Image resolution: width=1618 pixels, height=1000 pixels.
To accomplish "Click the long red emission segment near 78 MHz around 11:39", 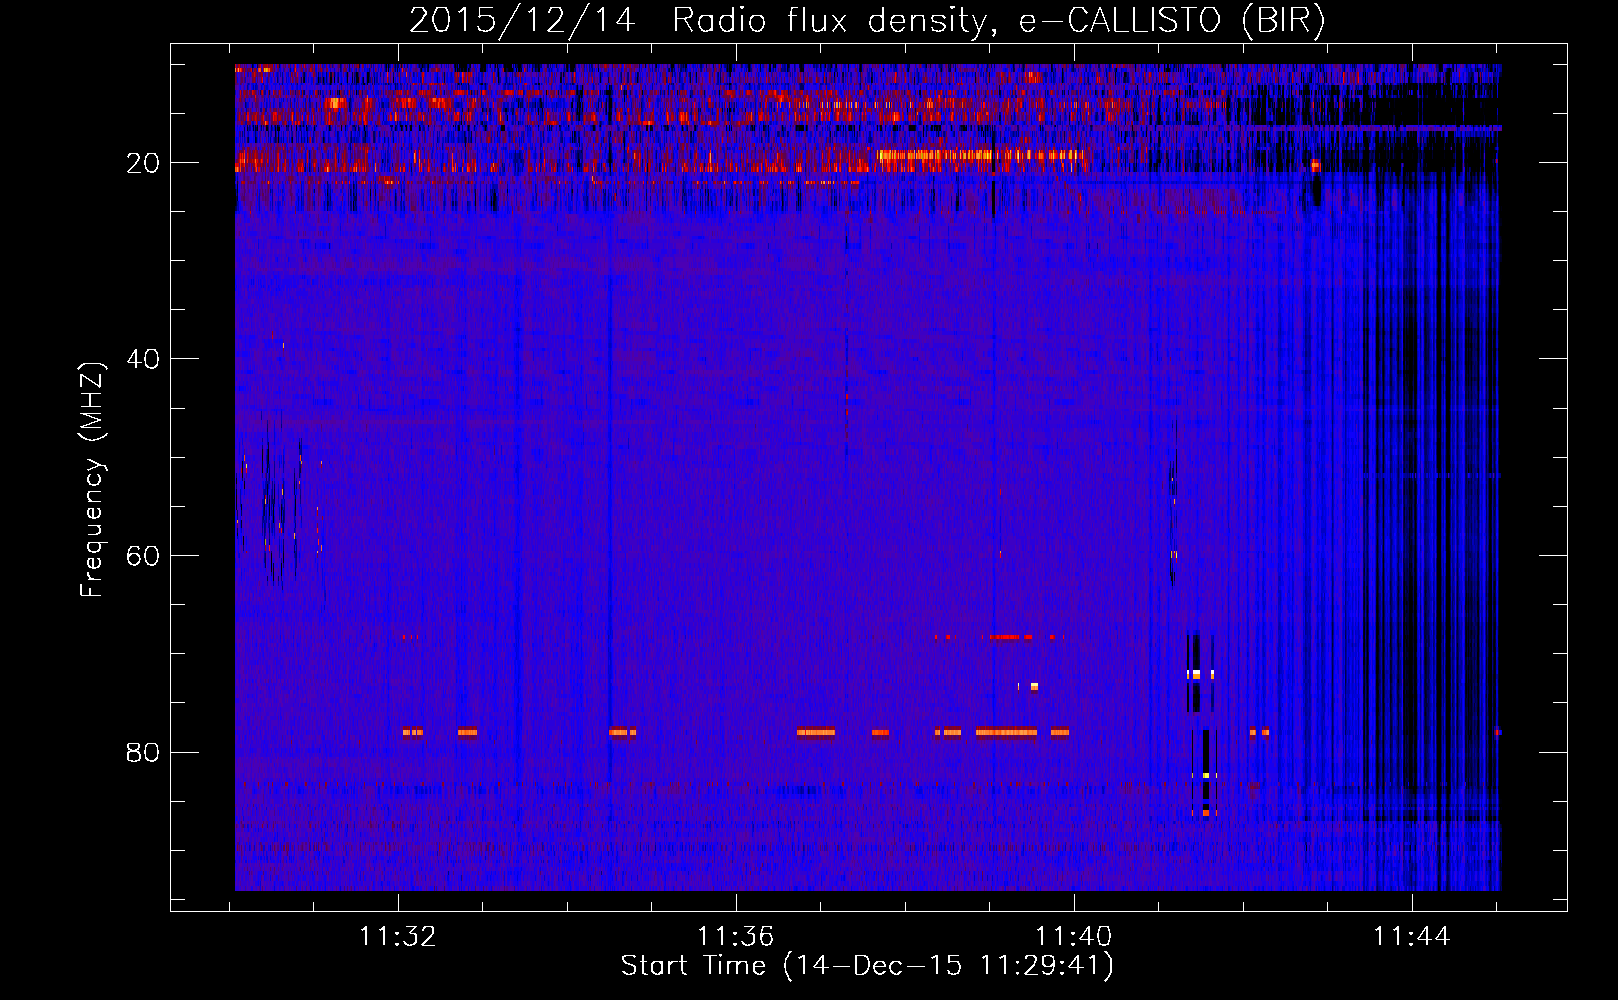I will pos(1007,732).
